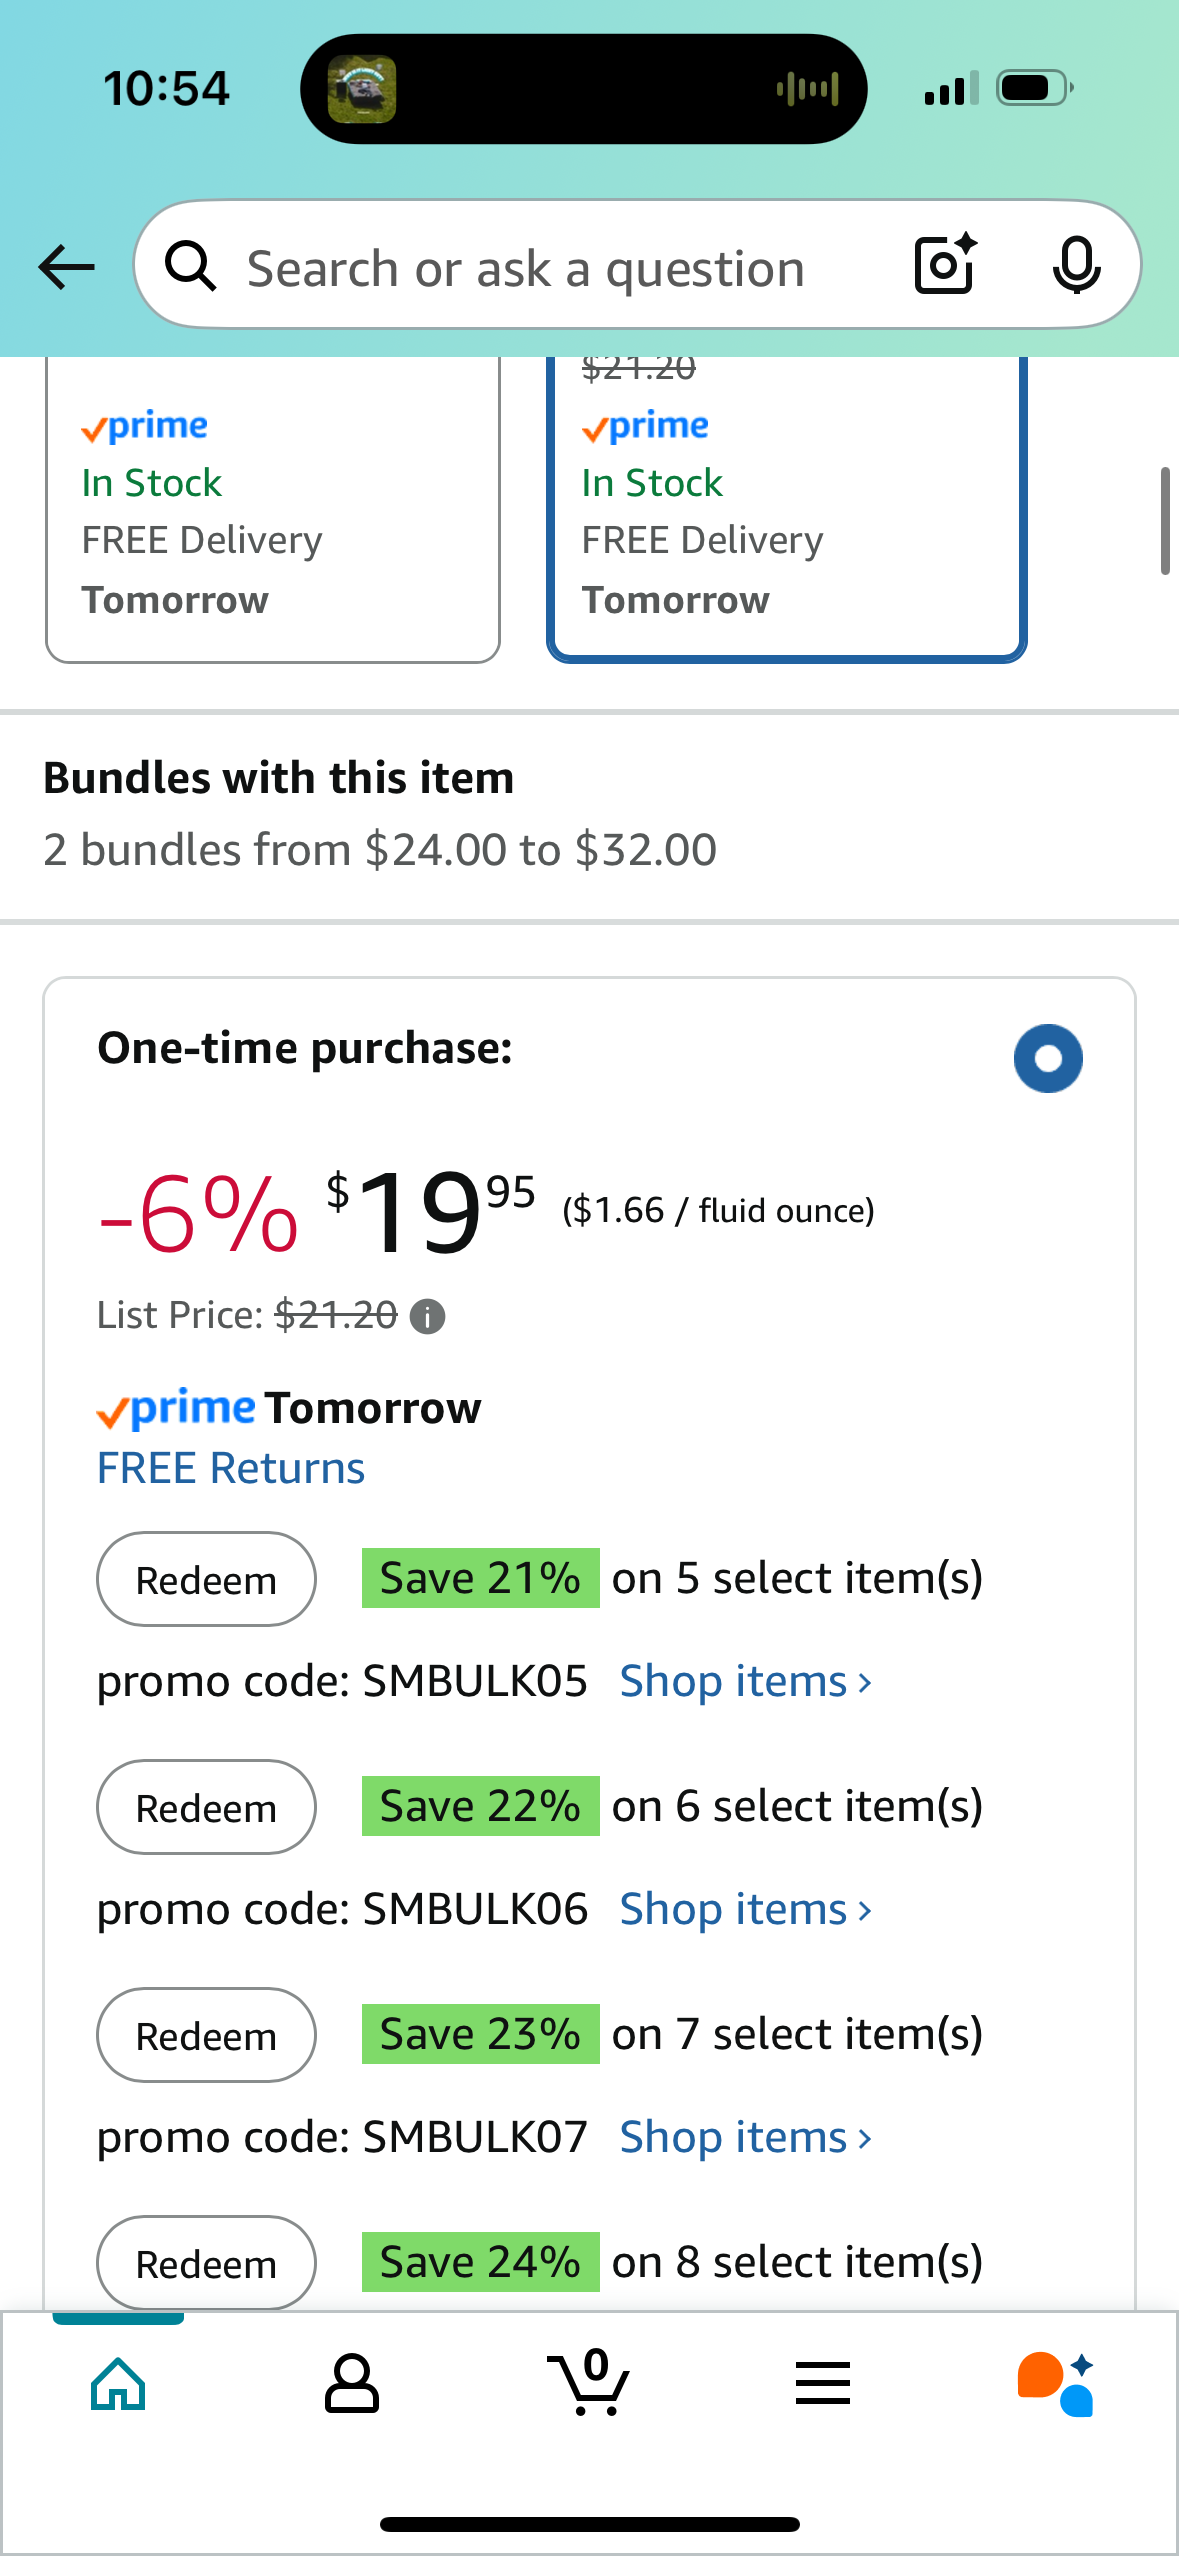Tap the Rufus AI assistant icon
1179x2556 pixels.
[1056, 2384]
